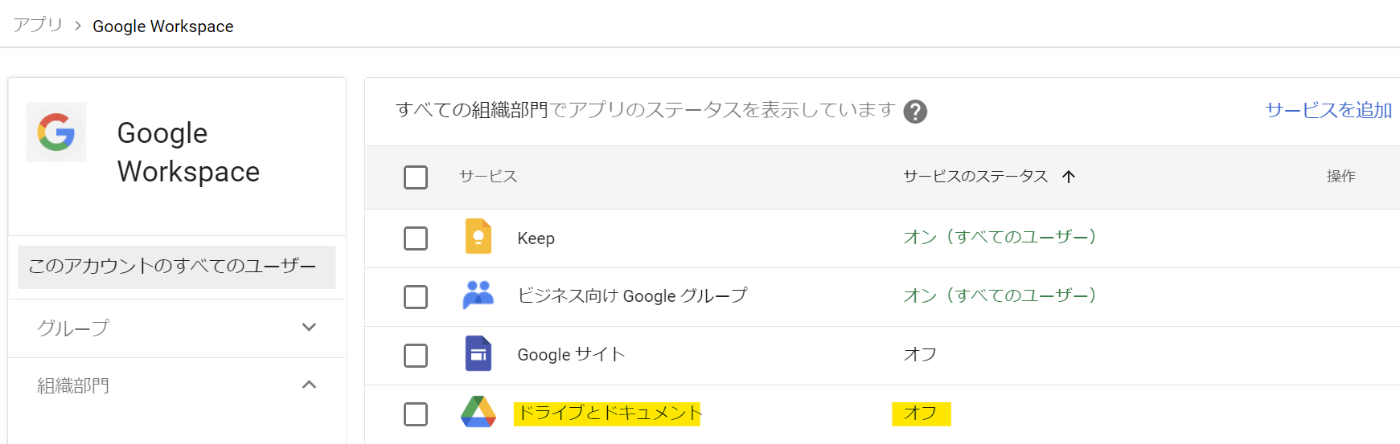Sort by サービスのステータス column header
Image resolution: width=1400 pixels, height=444 pixels.
click(x=975, y=176)
